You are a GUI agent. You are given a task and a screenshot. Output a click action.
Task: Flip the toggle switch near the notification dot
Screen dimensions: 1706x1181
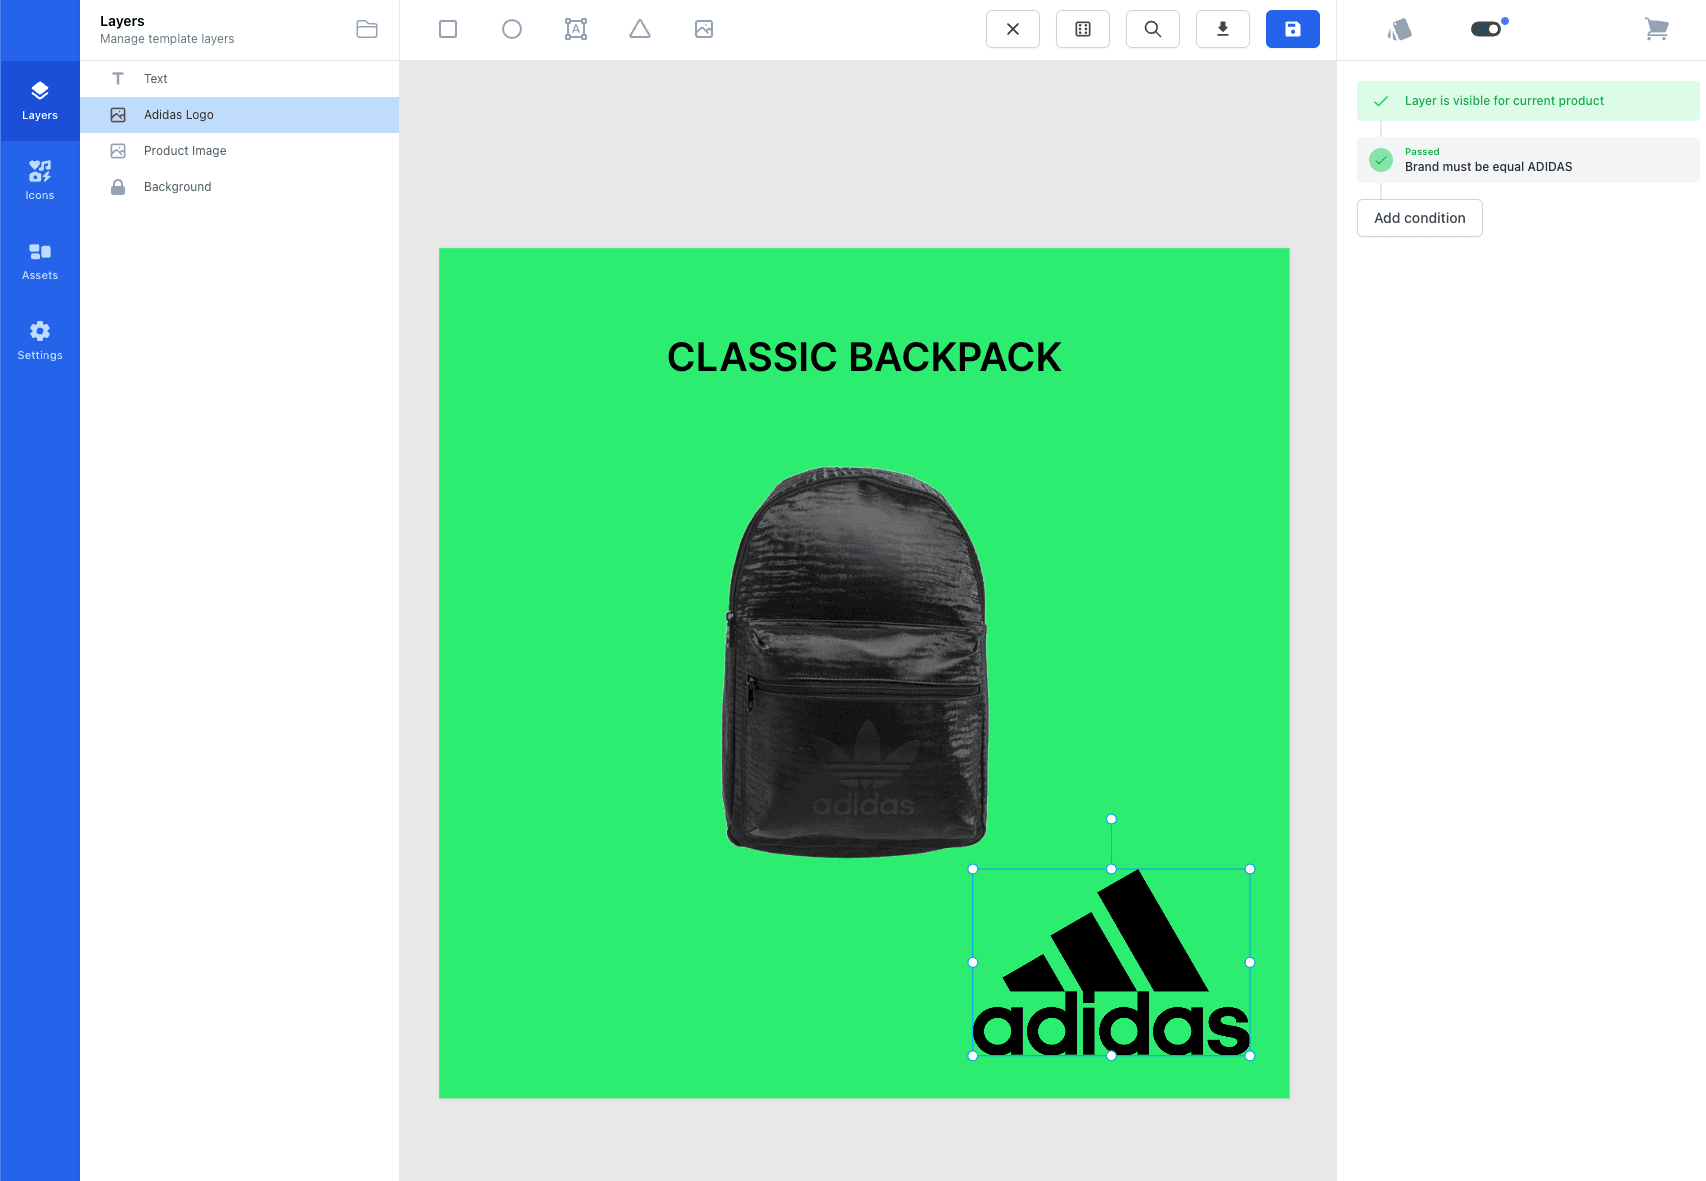[1487, 29]
